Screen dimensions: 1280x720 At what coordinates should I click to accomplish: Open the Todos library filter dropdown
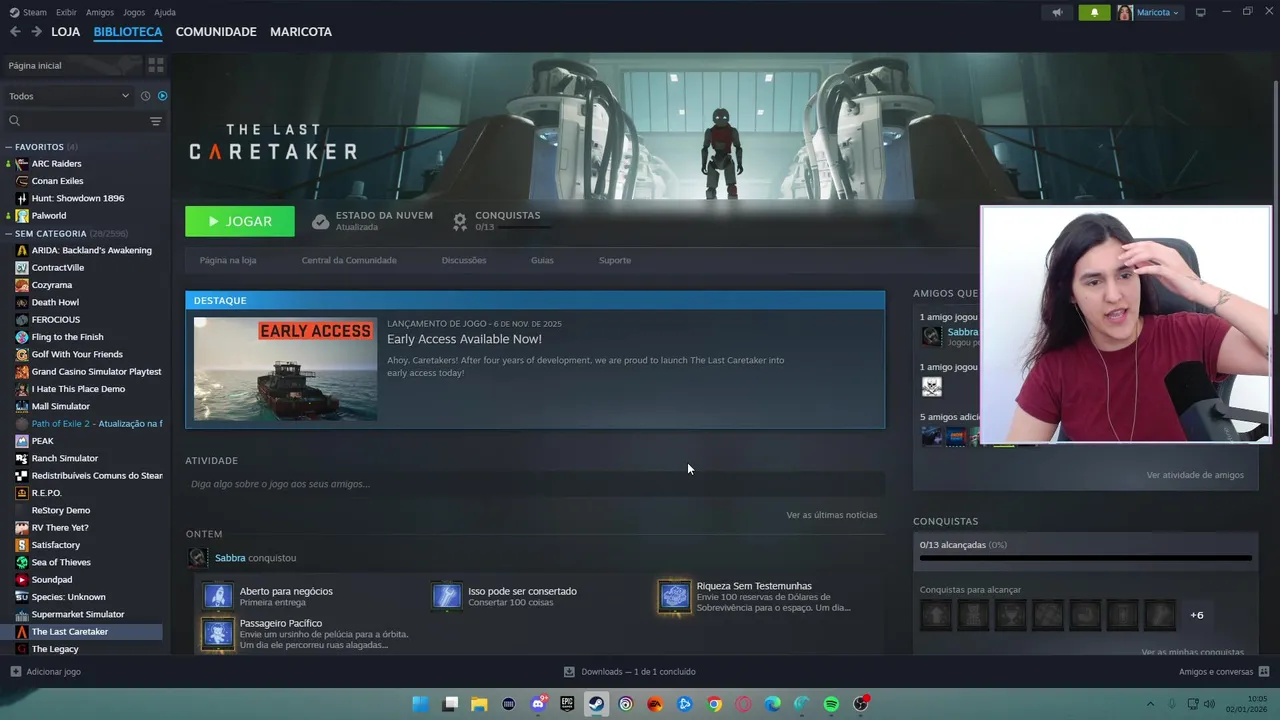[69, 96]
